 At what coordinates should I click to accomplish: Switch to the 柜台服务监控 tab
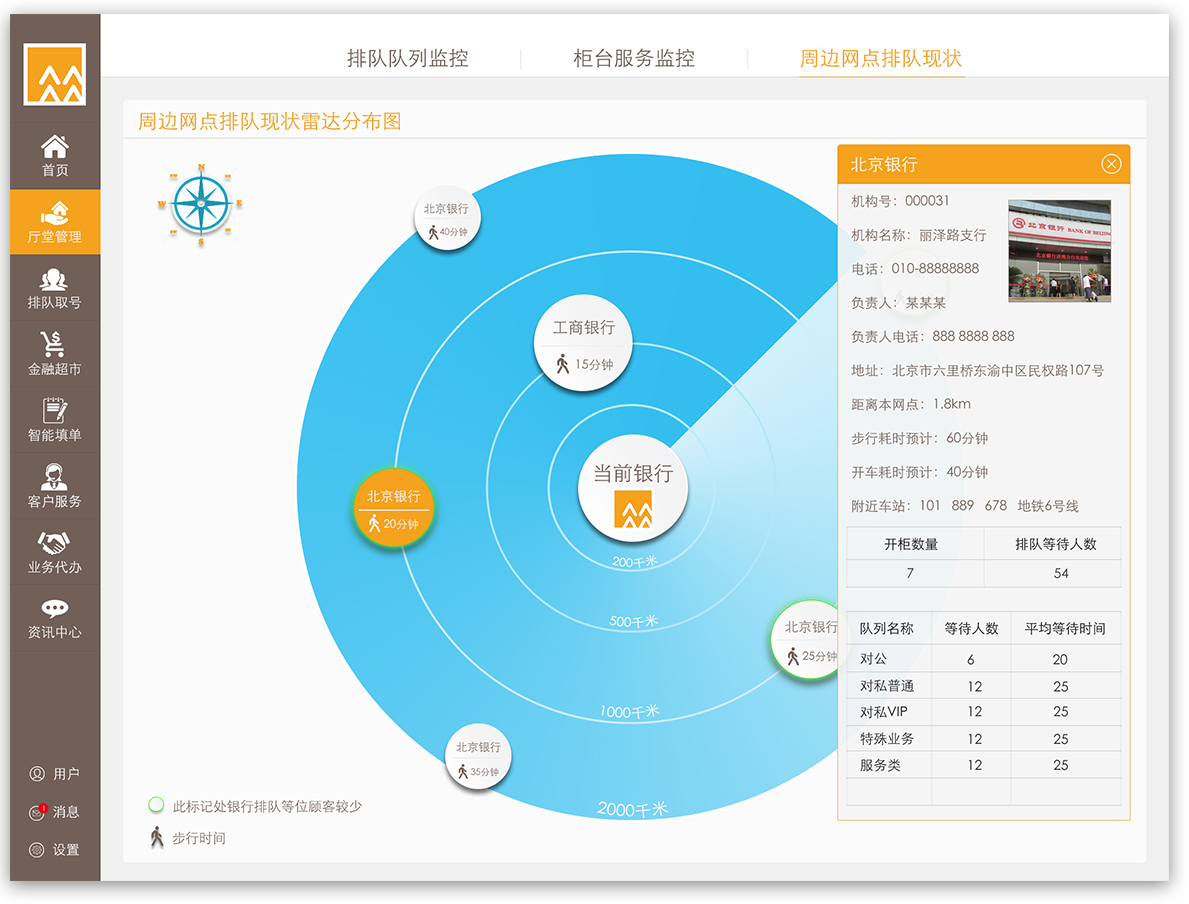(x=633, y=58)
